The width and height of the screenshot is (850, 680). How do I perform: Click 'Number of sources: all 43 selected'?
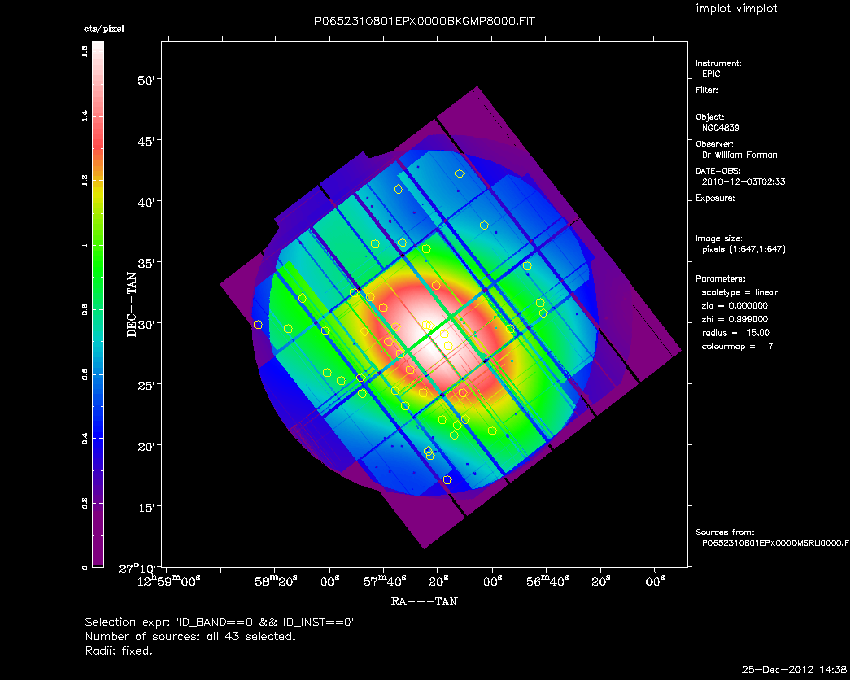[190, 636]
